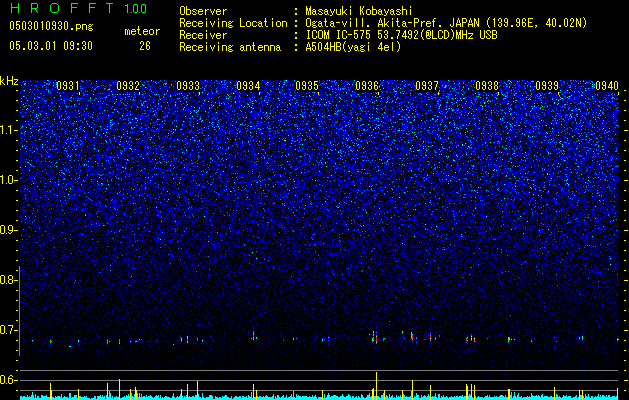Click the kHz axis unit label

click(9, 81)
